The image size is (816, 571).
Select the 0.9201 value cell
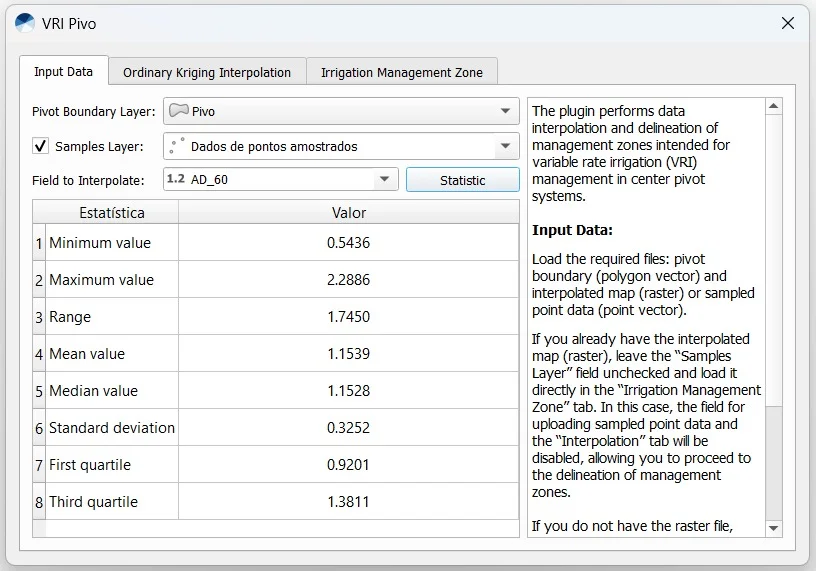(349, 464)
